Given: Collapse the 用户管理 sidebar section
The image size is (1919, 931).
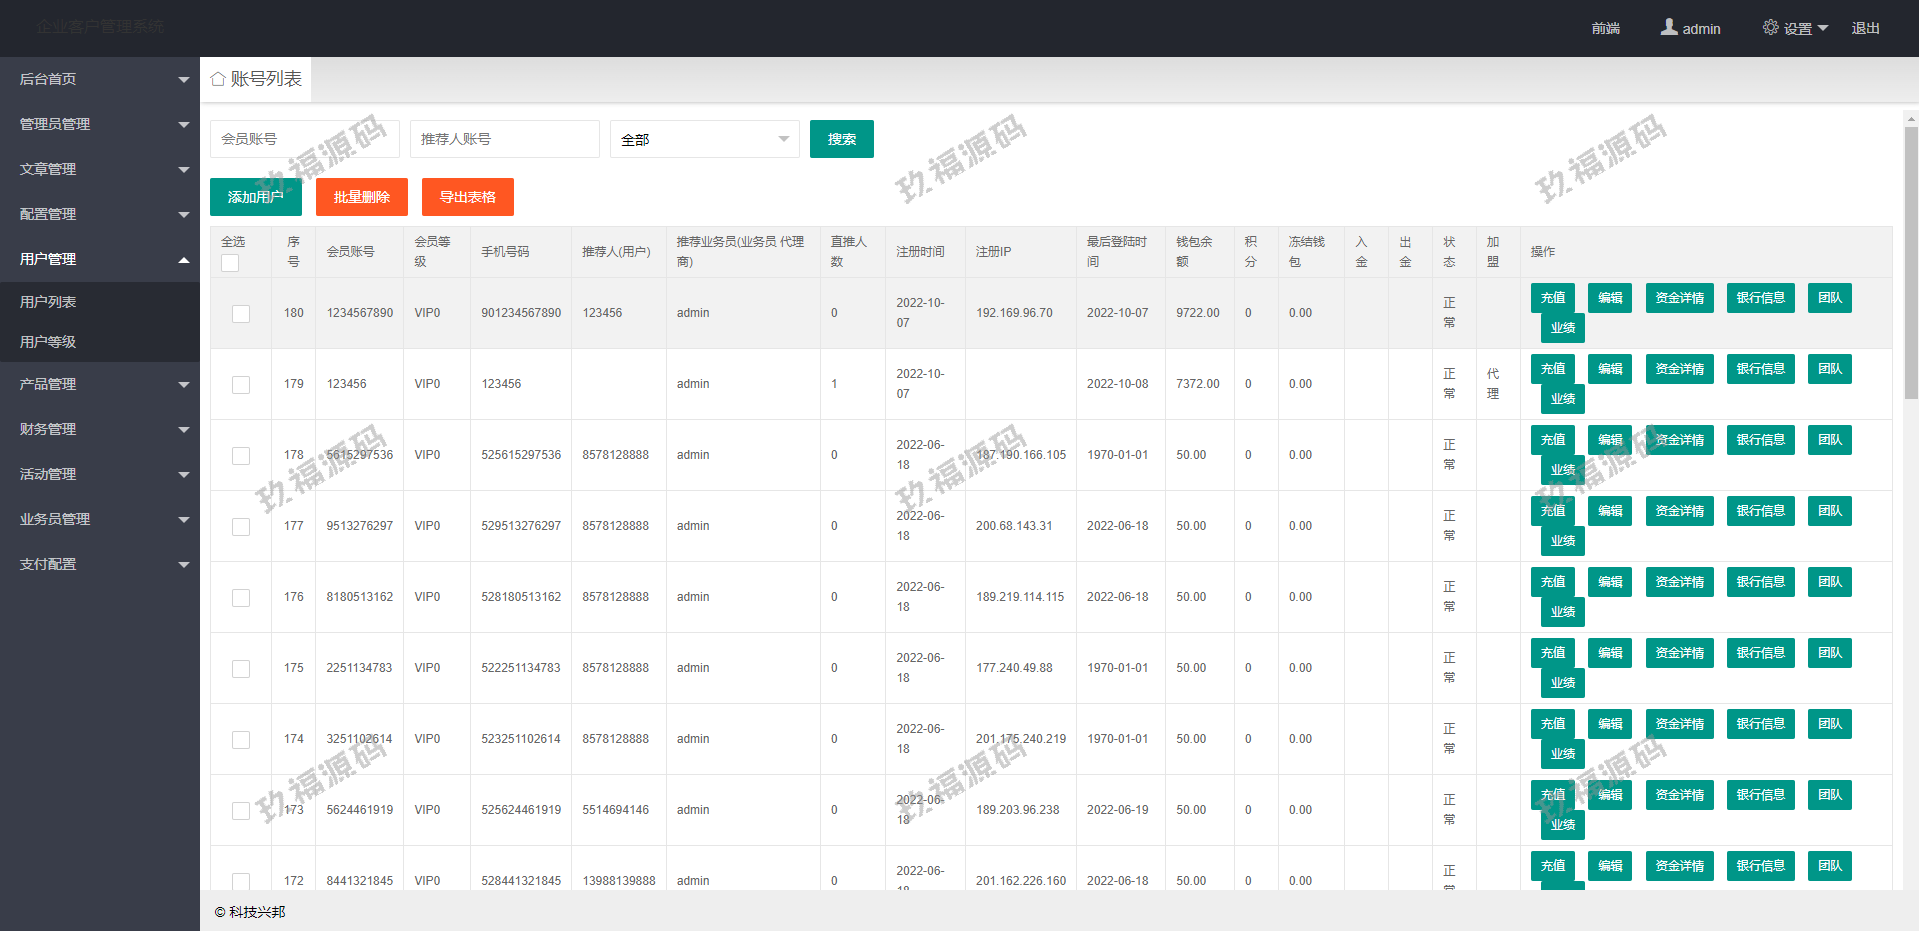Looking at the screenshot, I should pos(100,259).
